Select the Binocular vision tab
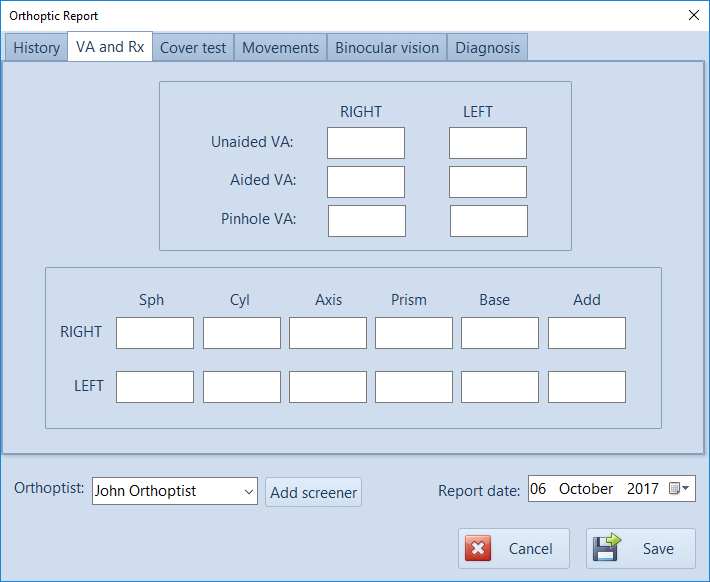The image size is (710, 582). pos(387,48)
